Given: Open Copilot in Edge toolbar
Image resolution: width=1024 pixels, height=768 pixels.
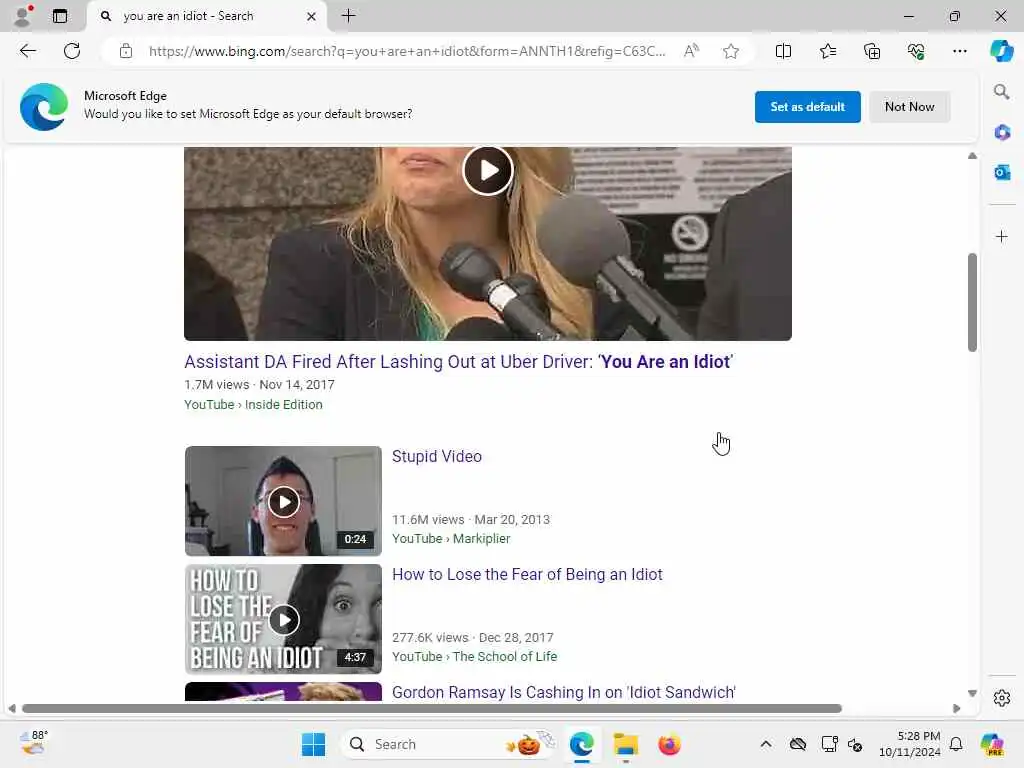Looking at the screenshot, I should point(1001,51).
